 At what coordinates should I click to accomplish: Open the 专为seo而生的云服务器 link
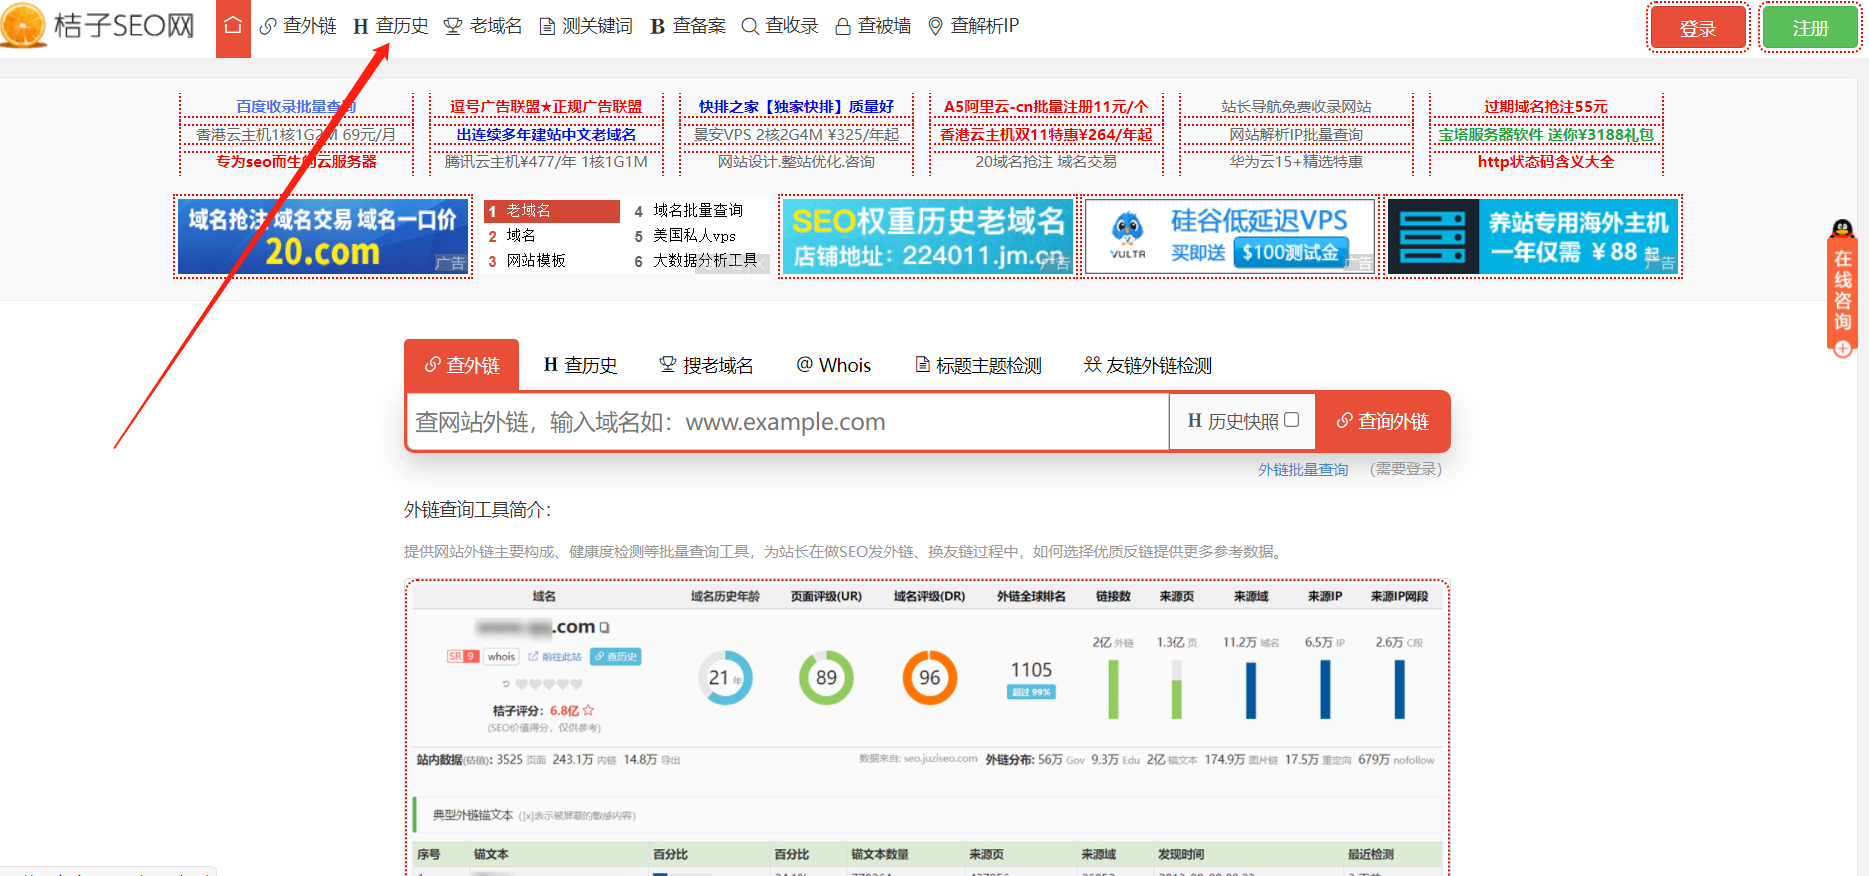(296, 161)
